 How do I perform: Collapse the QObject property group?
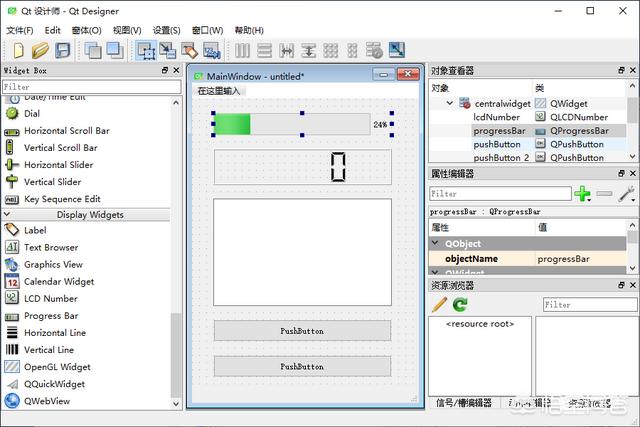(436, 243)
